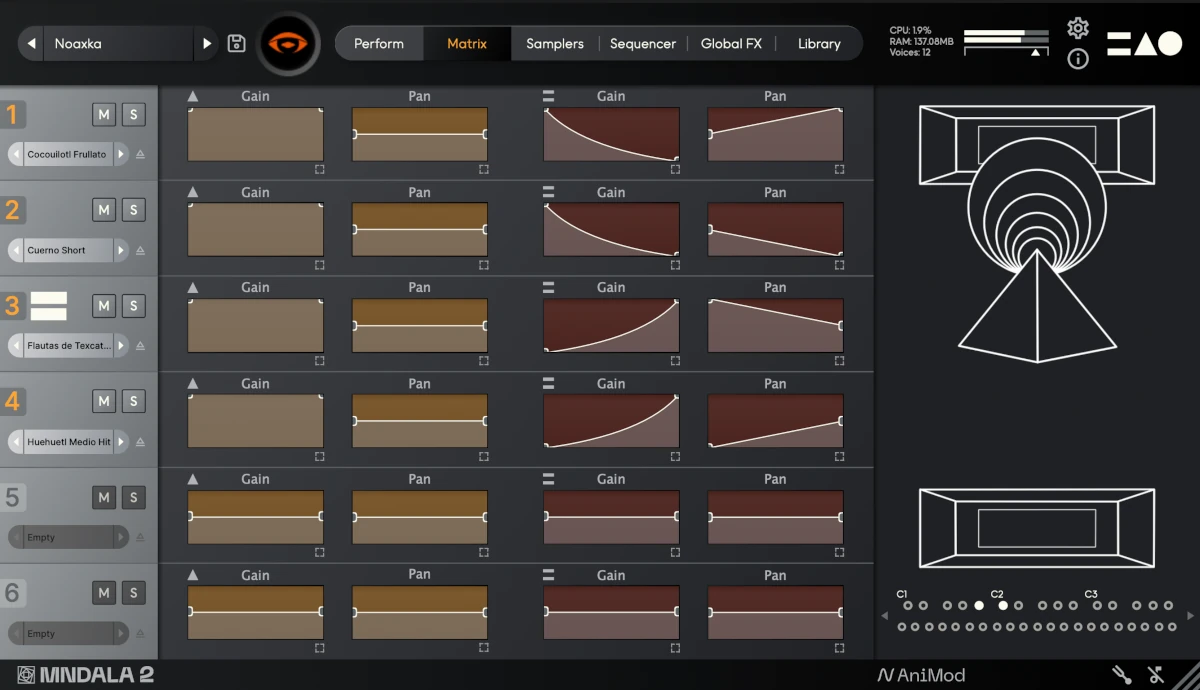Open the Library tab
This screenshot has width=1200, height=690.
(x=819, y=43)
